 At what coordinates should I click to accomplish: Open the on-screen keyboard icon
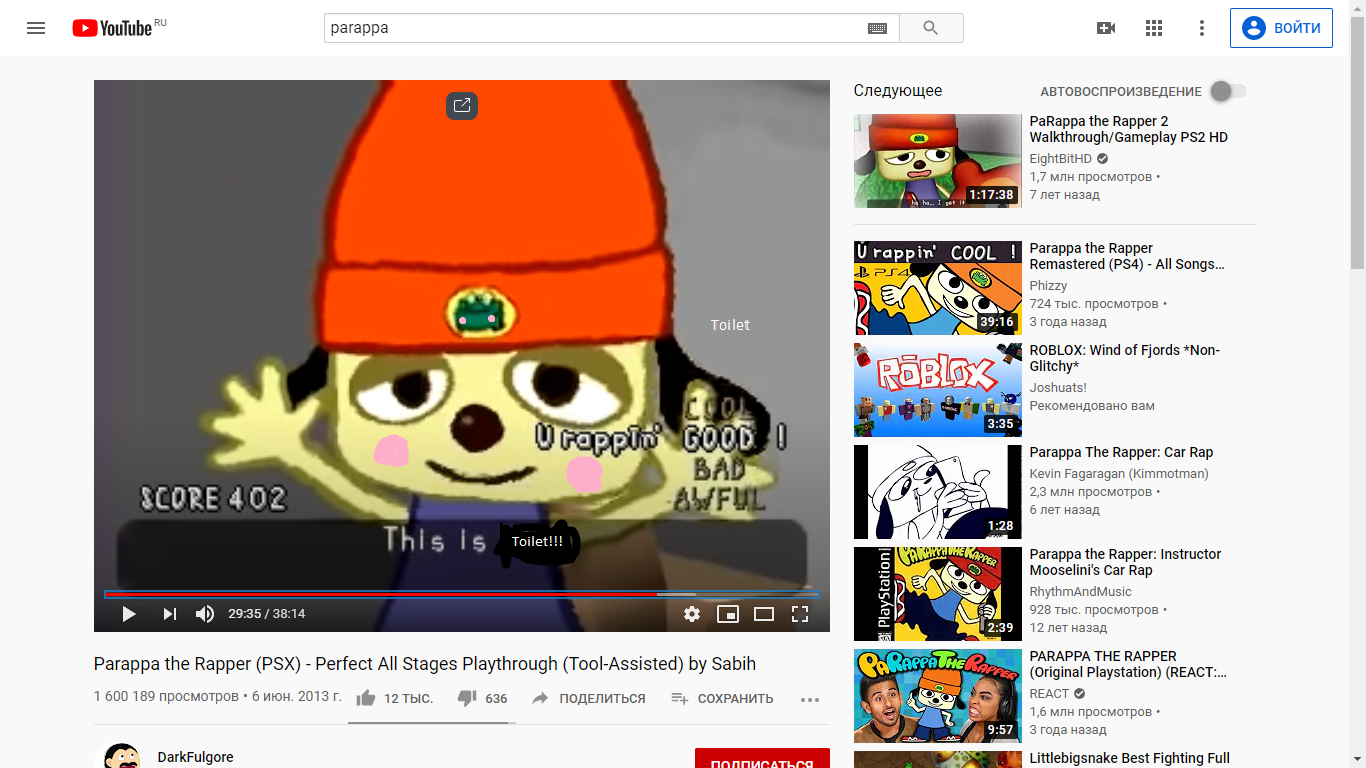tap(877, 29)
